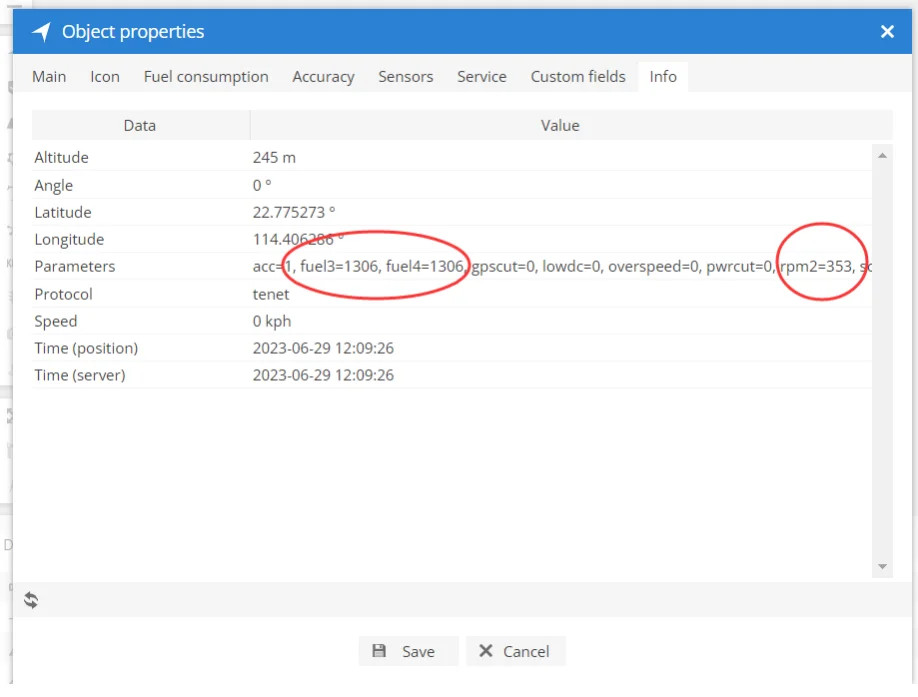
Task: Click the tenet protocol value
Action: tap(270, 294)
